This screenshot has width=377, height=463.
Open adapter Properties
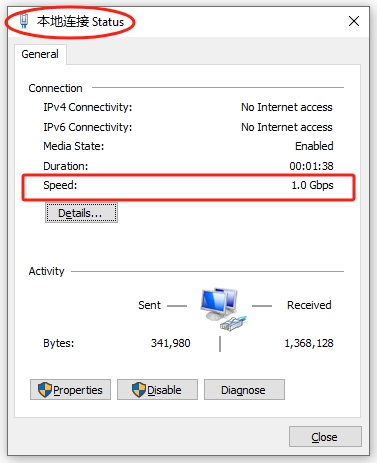pos(70,389)
